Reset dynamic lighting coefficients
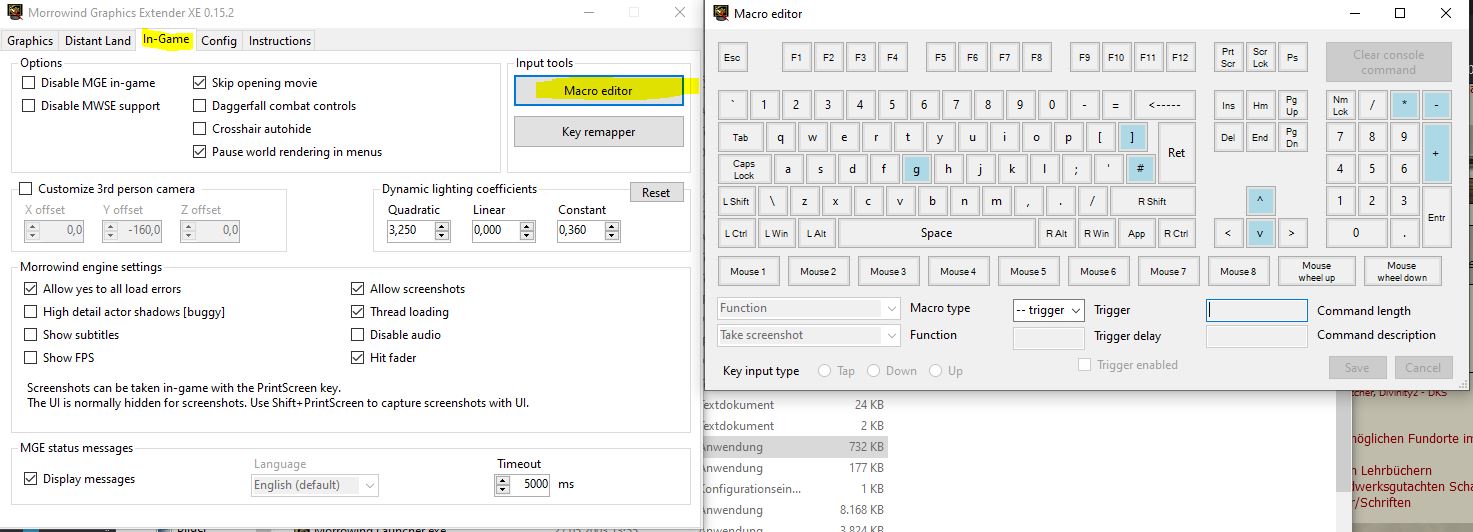 (x=656, y=193)
